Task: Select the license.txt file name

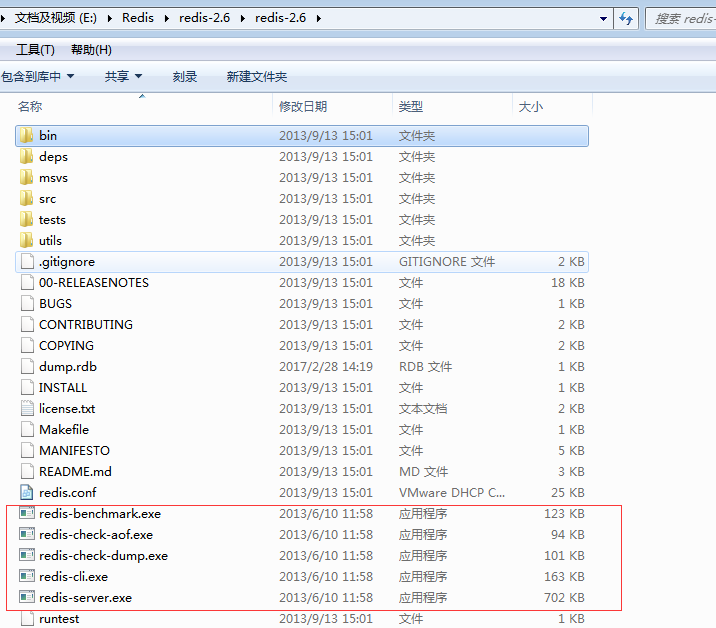Action: (67, 408)
